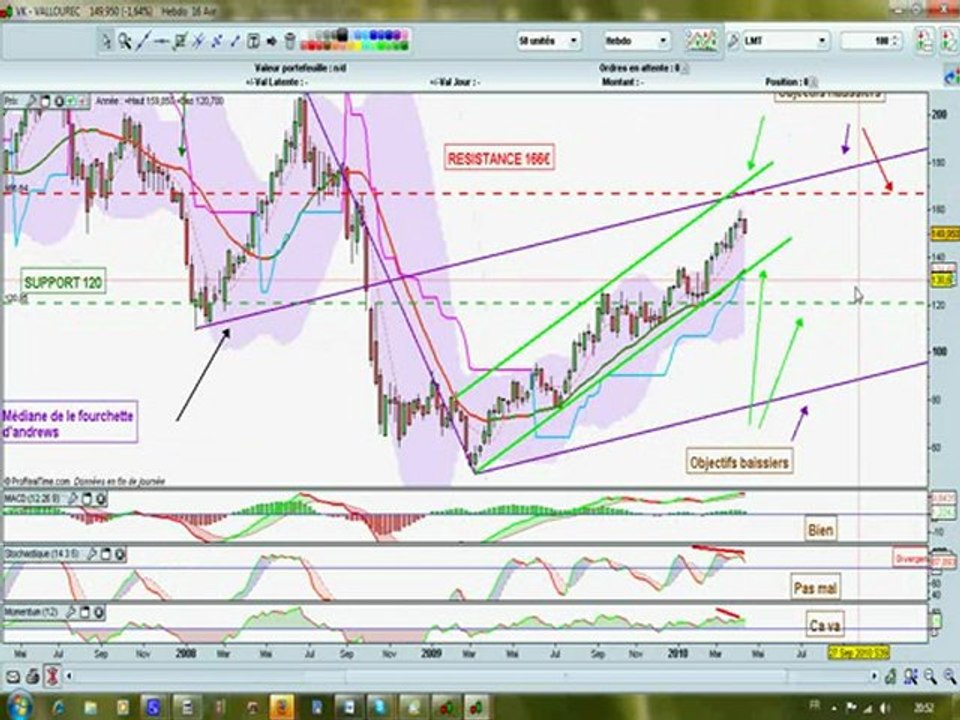Toggle the MACD panel window icon
960x720 pixels.
87,499
